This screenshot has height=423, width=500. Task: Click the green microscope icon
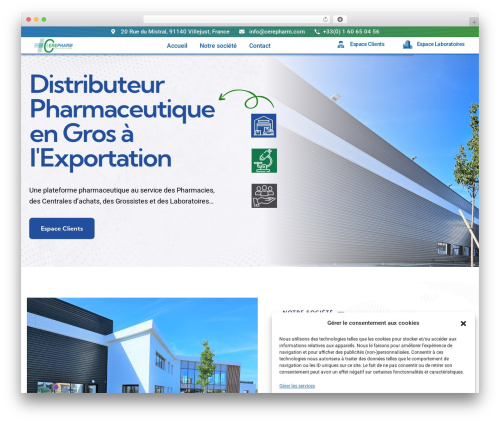coord(264,161)
